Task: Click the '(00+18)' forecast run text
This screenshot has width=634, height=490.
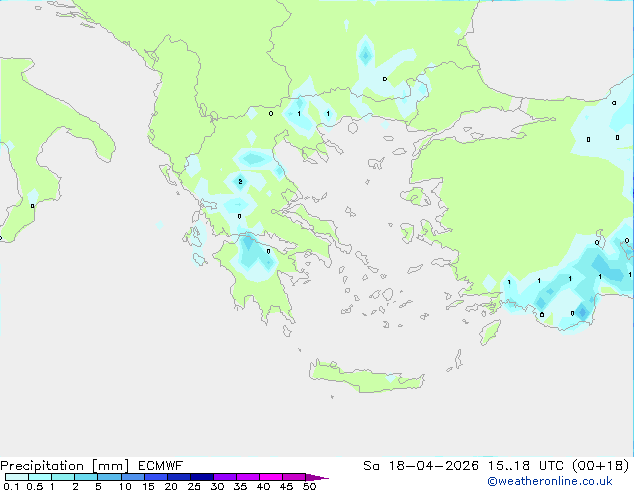Action: point(601,466)
